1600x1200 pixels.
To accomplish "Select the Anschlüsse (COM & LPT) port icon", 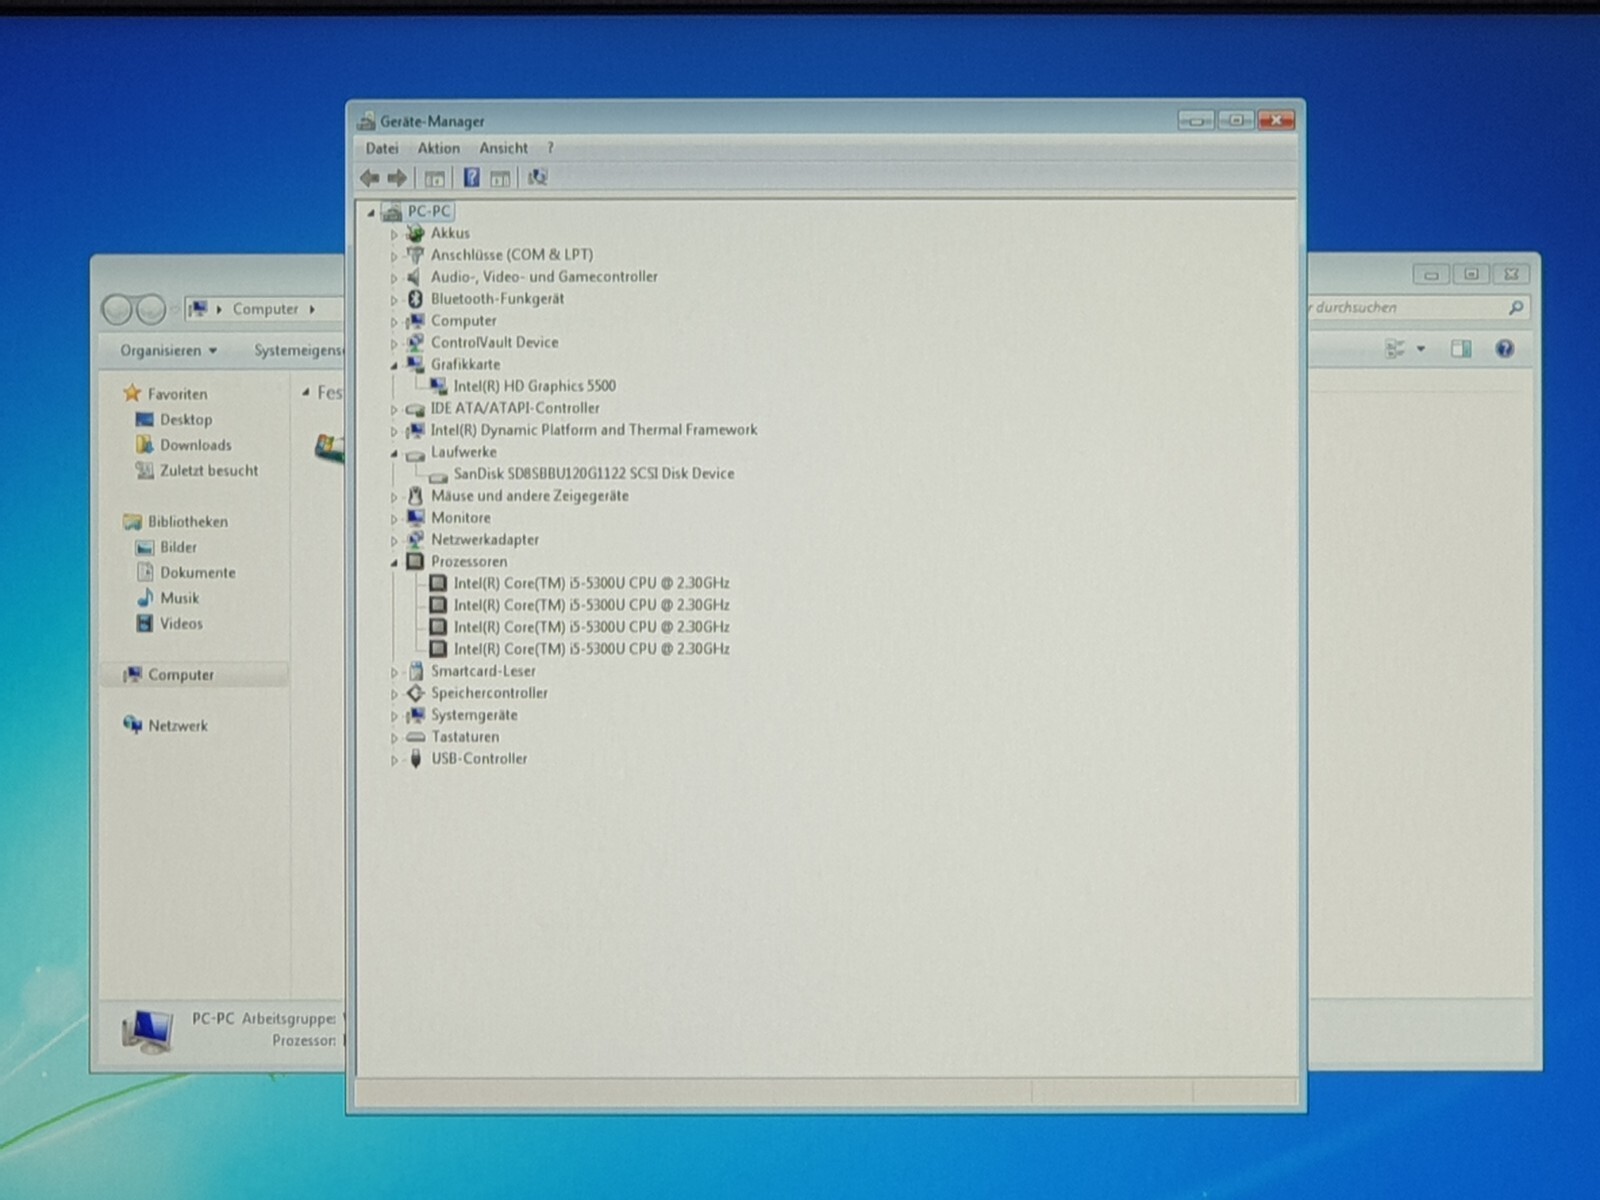I will coord(416,255).
